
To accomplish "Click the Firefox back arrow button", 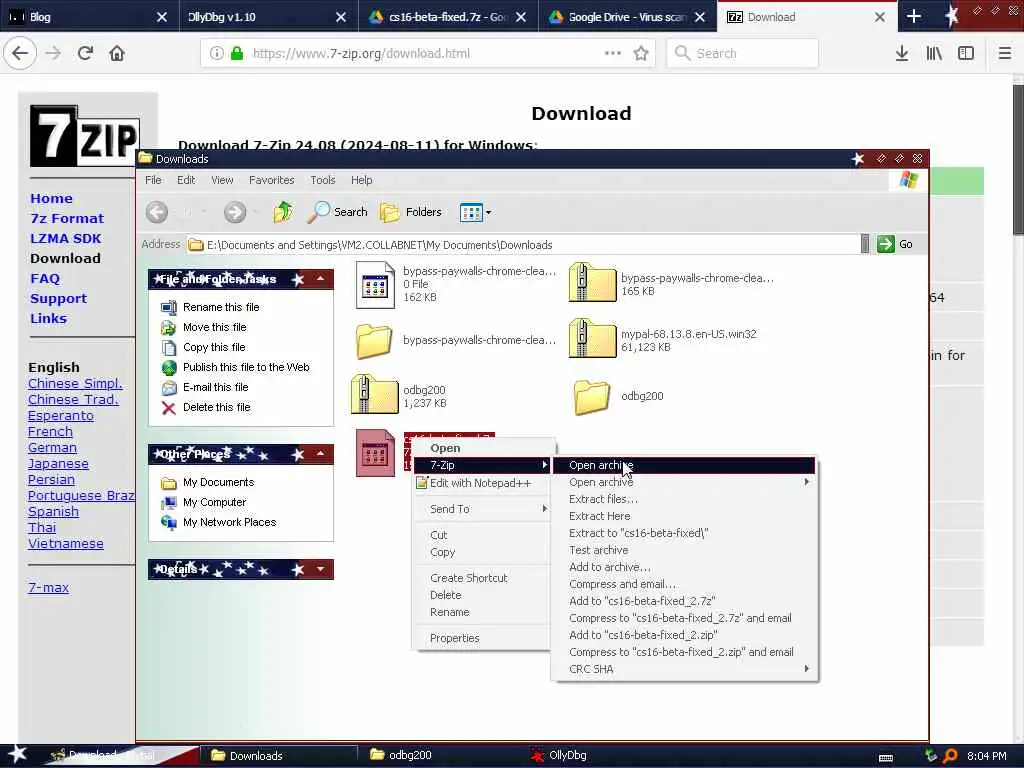I will [x=20, y=53].
